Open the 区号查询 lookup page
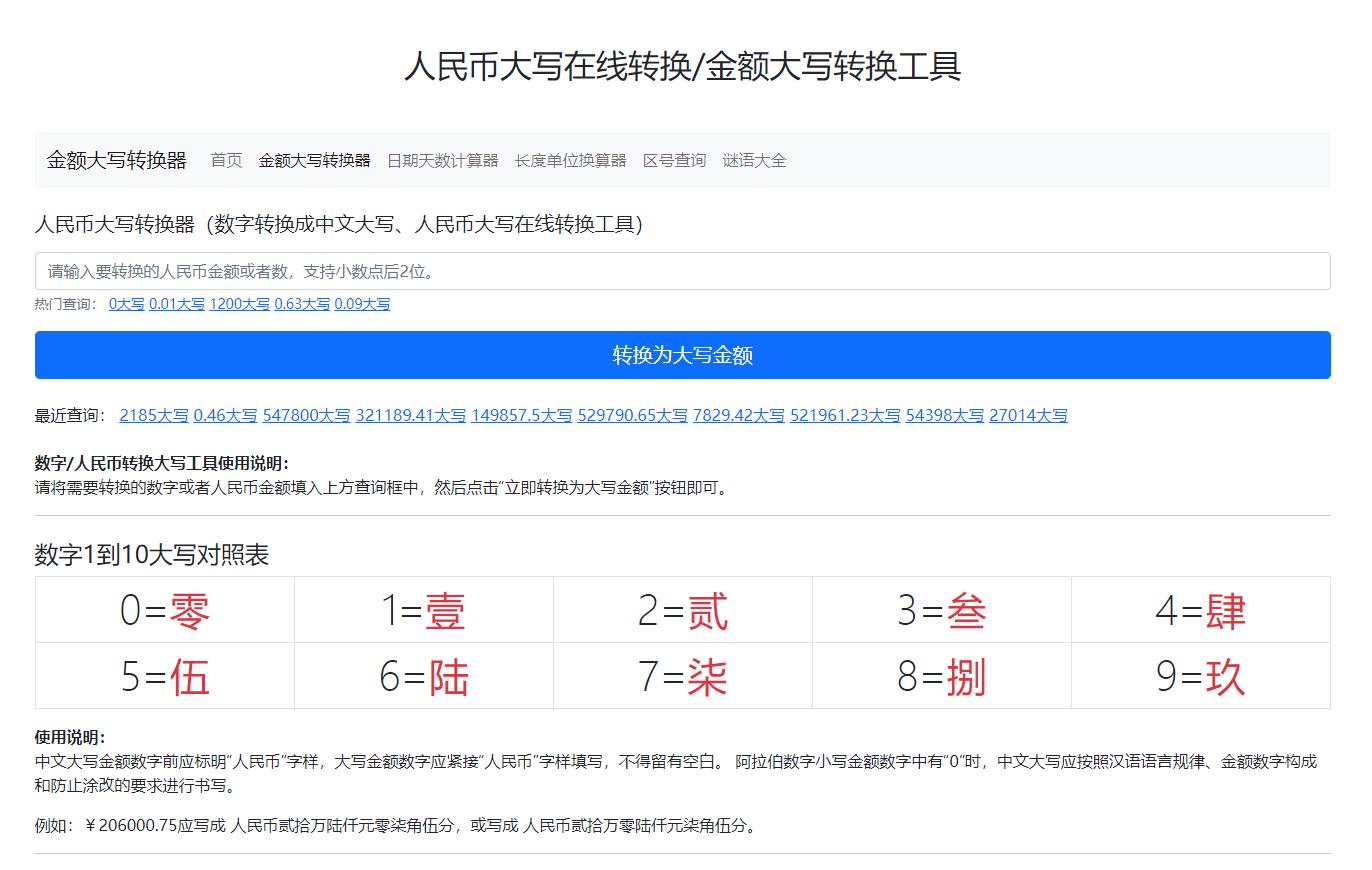 [671, 160]
